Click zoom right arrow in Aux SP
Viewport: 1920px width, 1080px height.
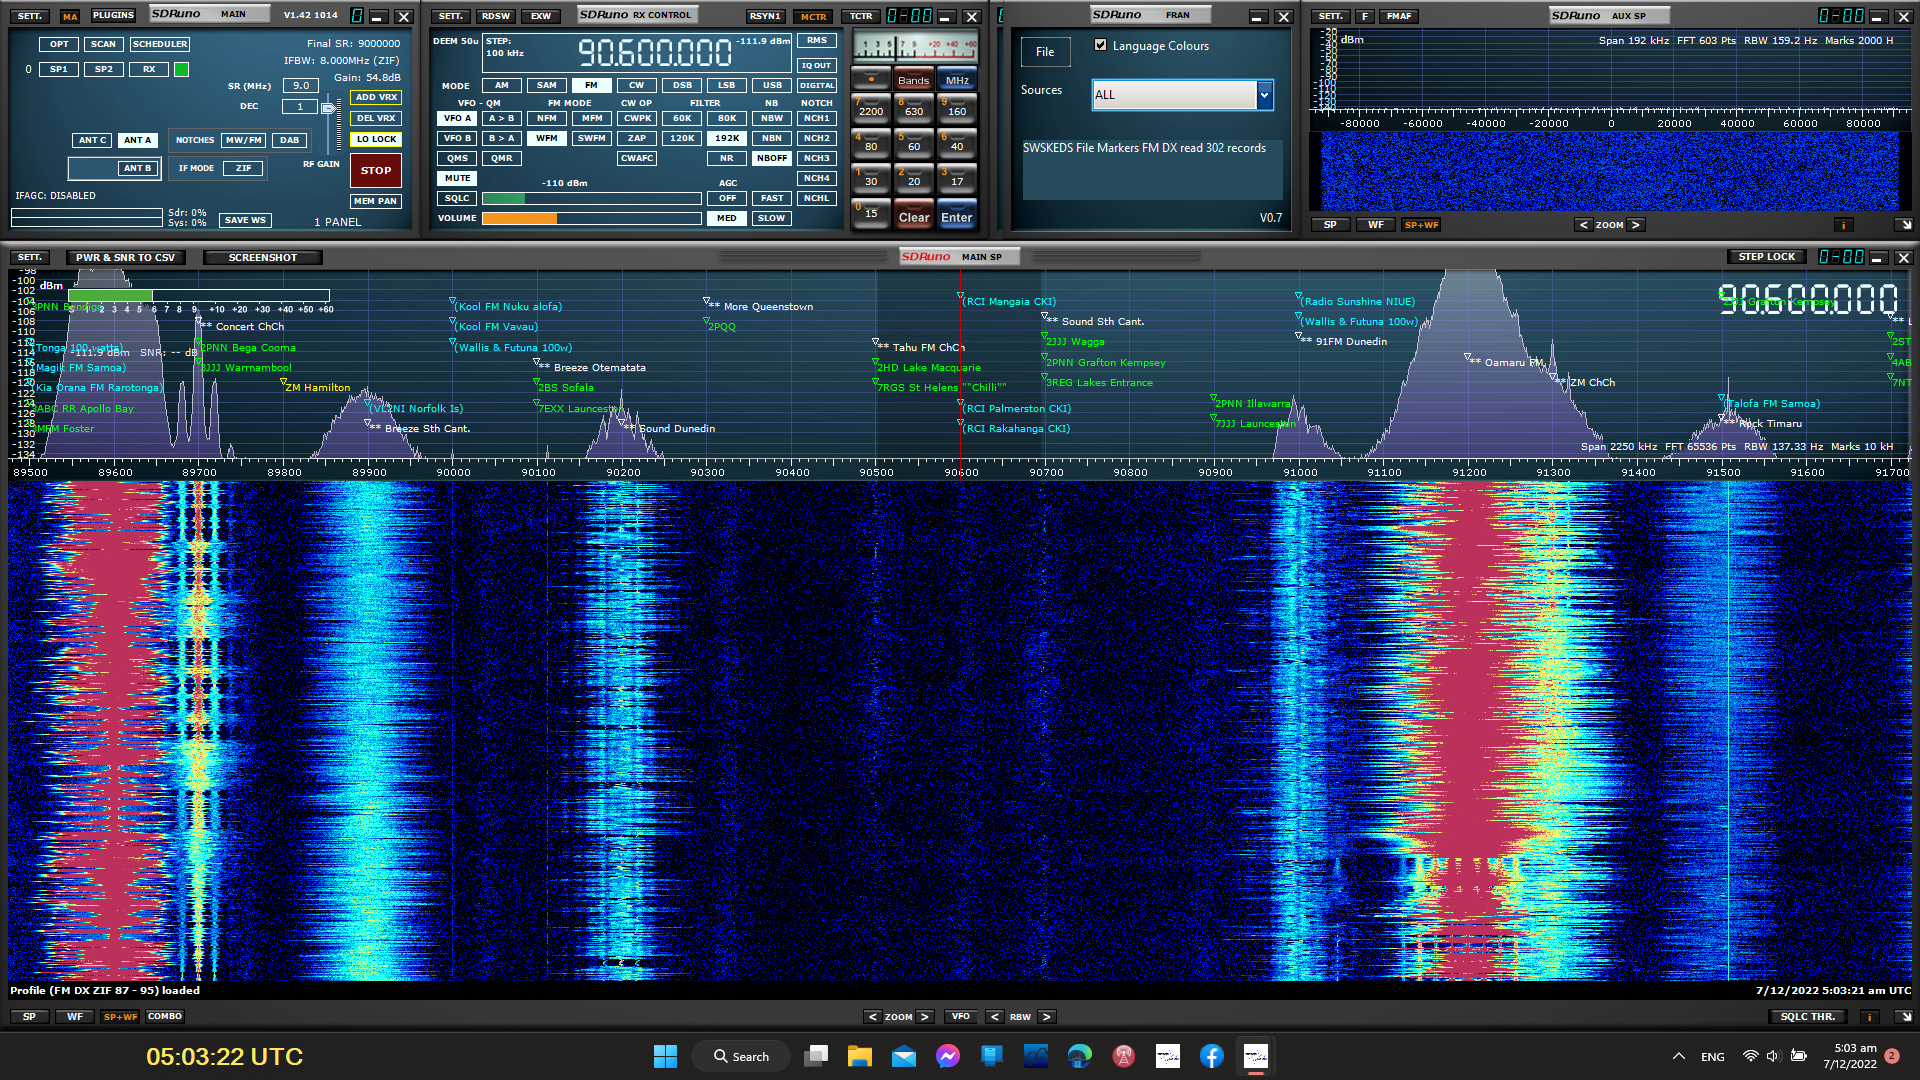1636,225
